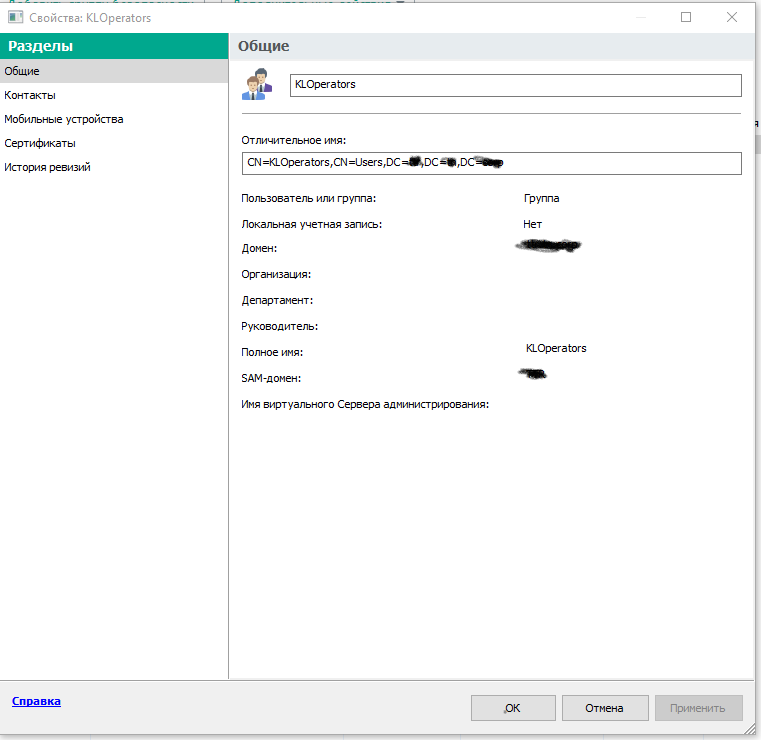
Task: Click the SAM-домен label
Action: point(271,378)
